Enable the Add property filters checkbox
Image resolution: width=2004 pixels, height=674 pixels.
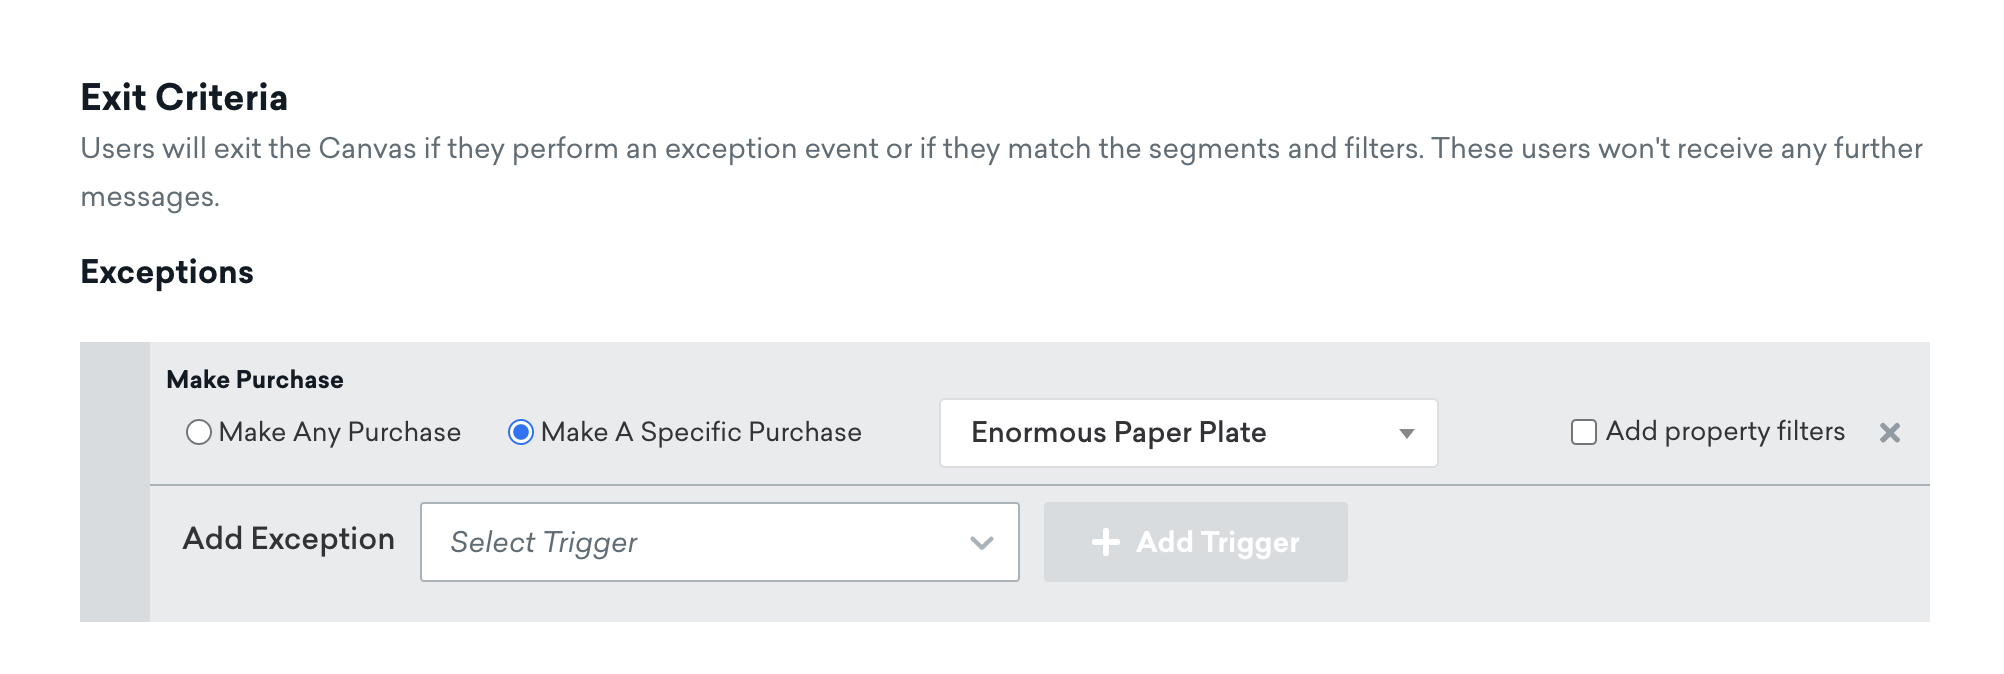point(1583,432)
